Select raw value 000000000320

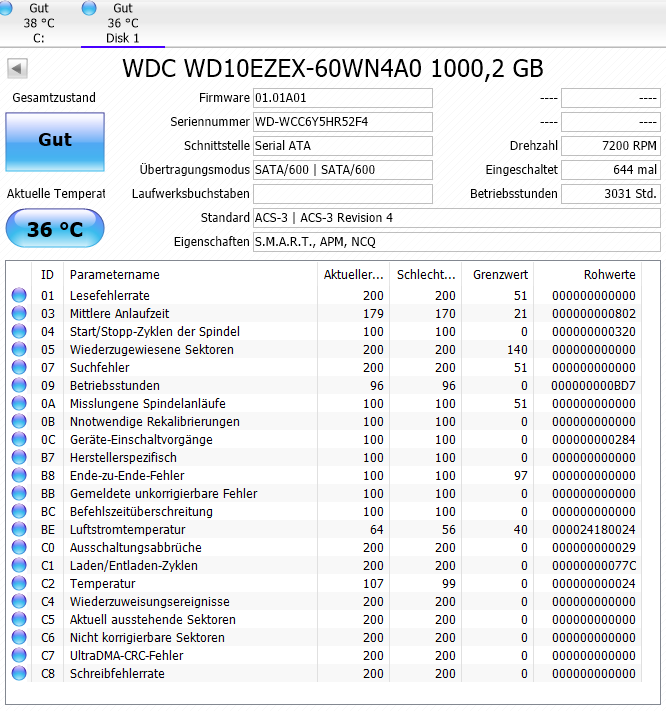[593, 331]
